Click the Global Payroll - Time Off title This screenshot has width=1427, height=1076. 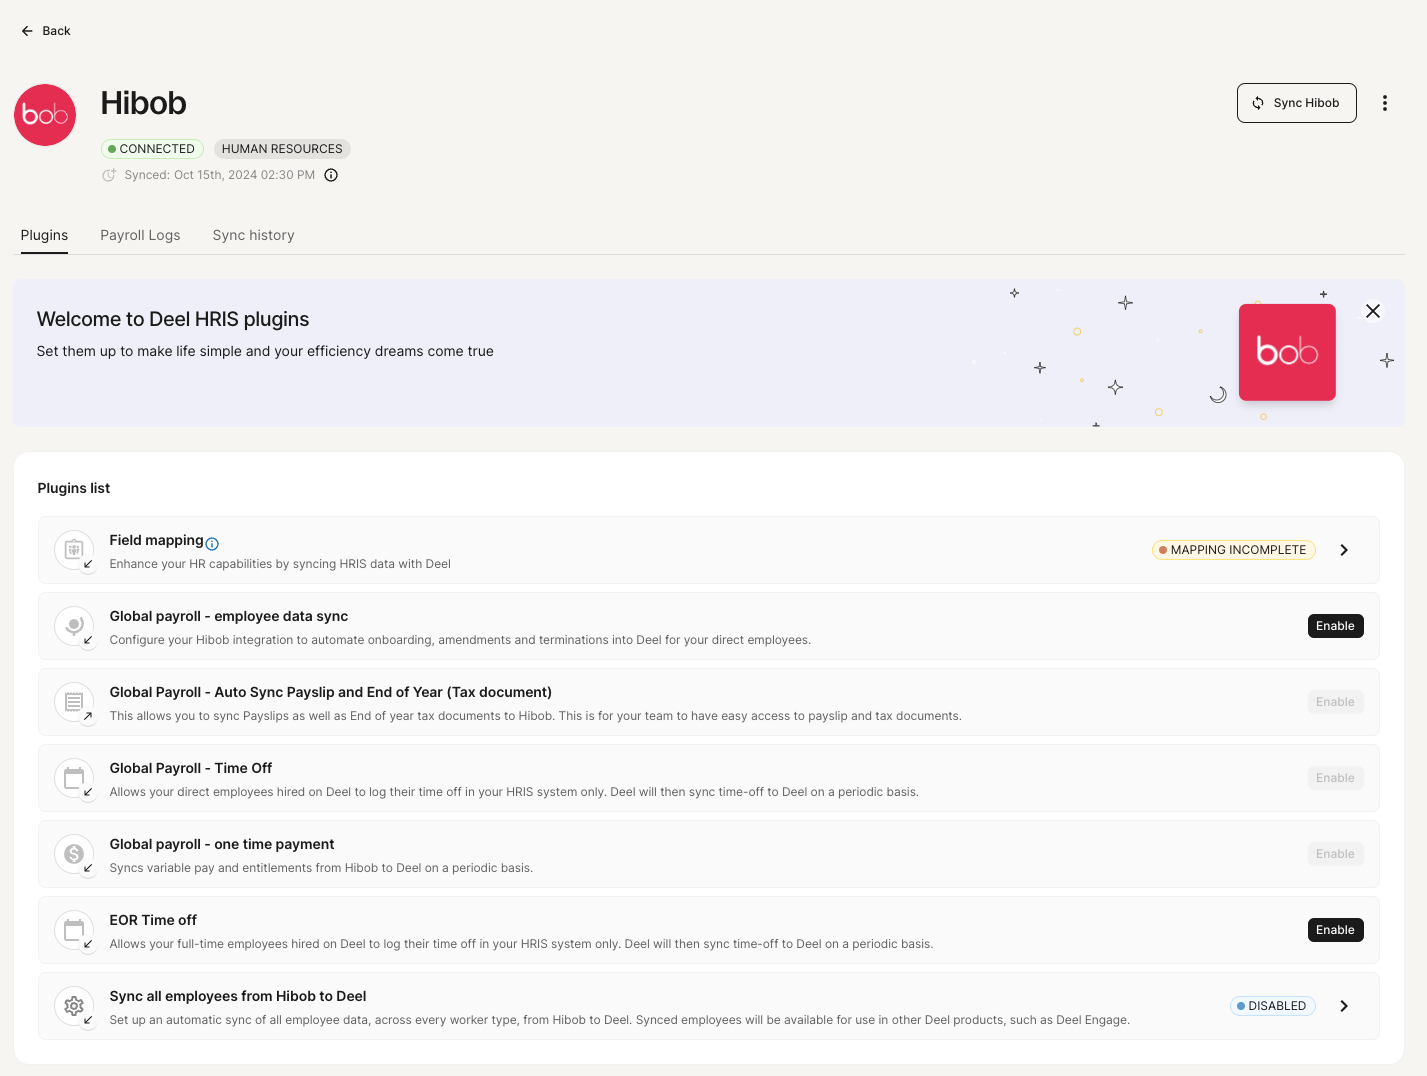pos(191,768)
